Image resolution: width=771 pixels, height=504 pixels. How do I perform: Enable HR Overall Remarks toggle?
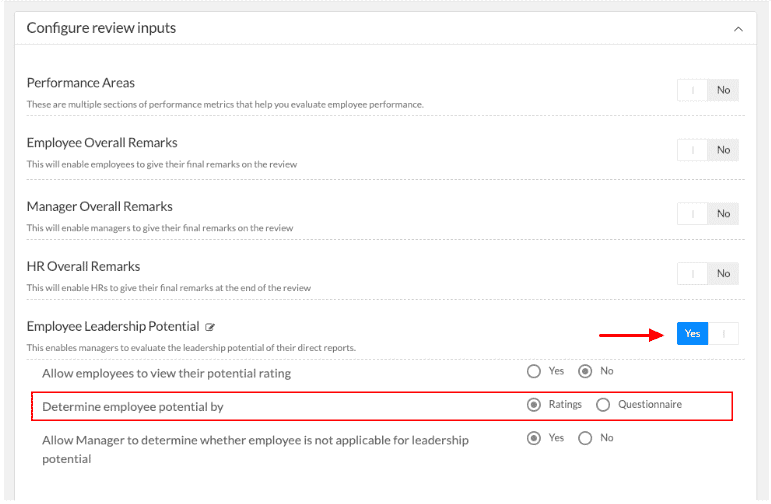(708, 273)
